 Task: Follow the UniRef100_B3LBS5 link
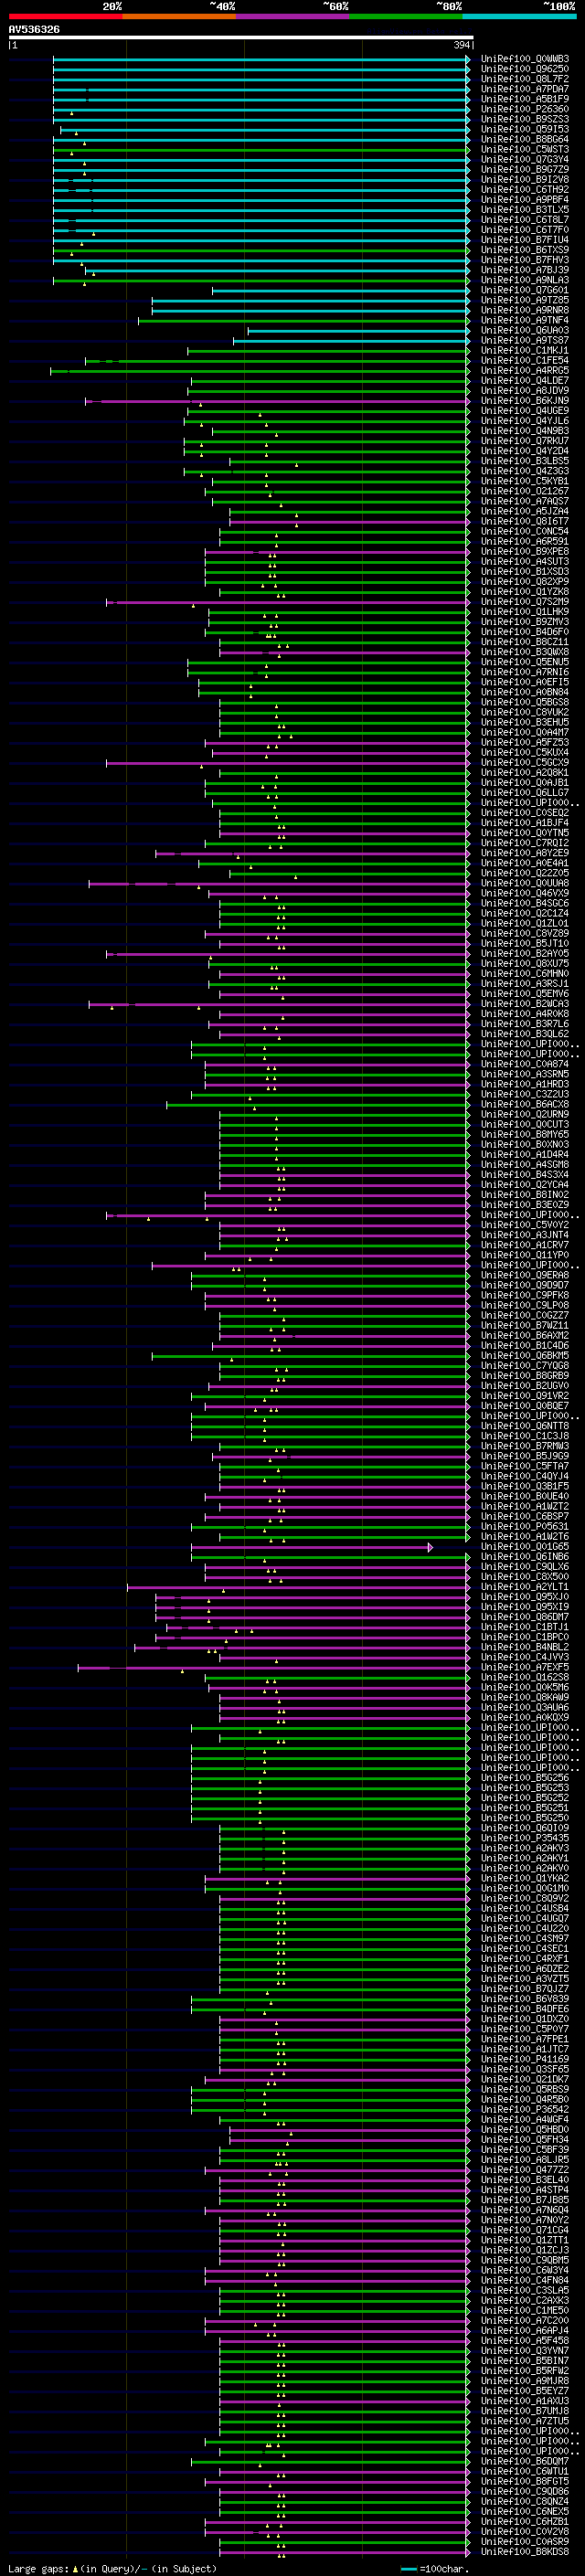pos(525,461)
